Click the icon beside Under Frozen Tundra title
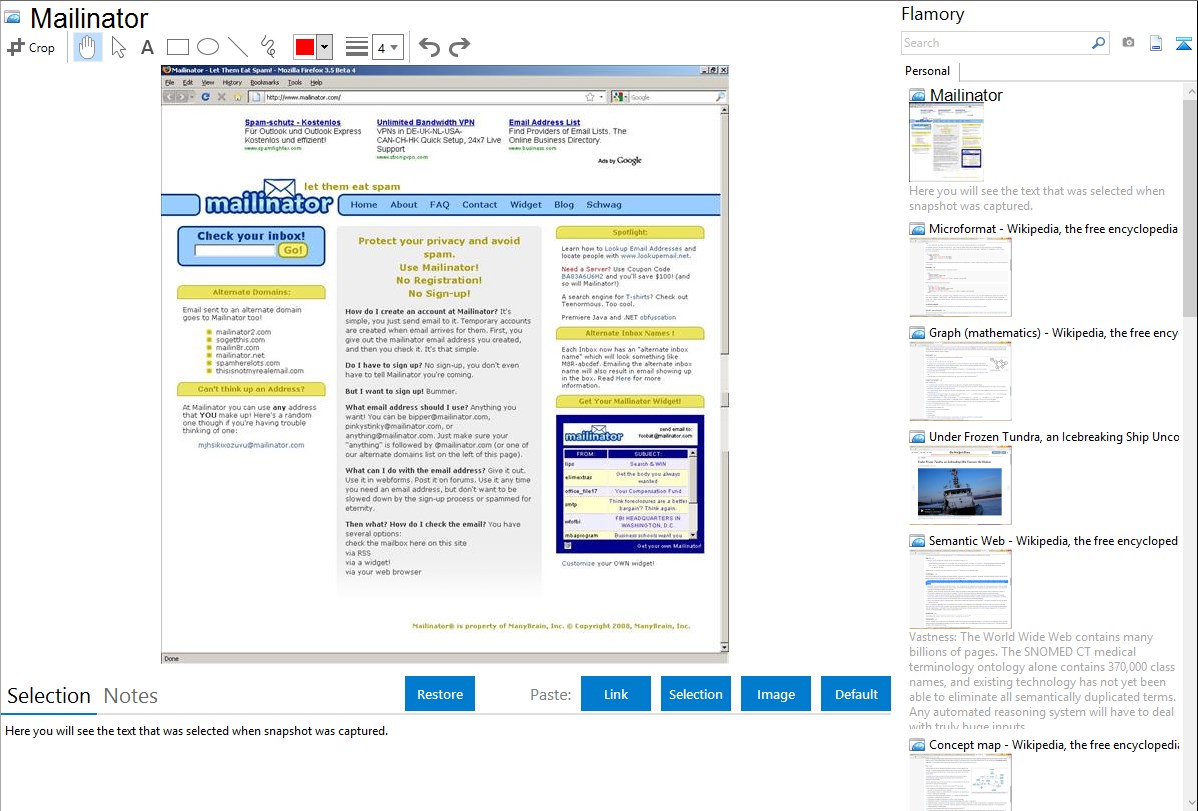This screenshot has width=1198, height=811. click(917, 437)
